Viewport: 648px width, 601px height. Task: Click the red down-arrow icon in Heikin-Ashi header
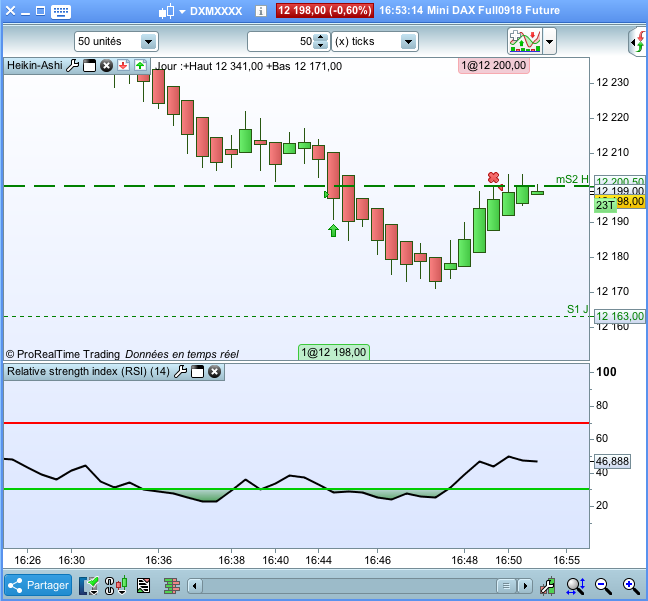pyautogui.click(x=123, y=65)
